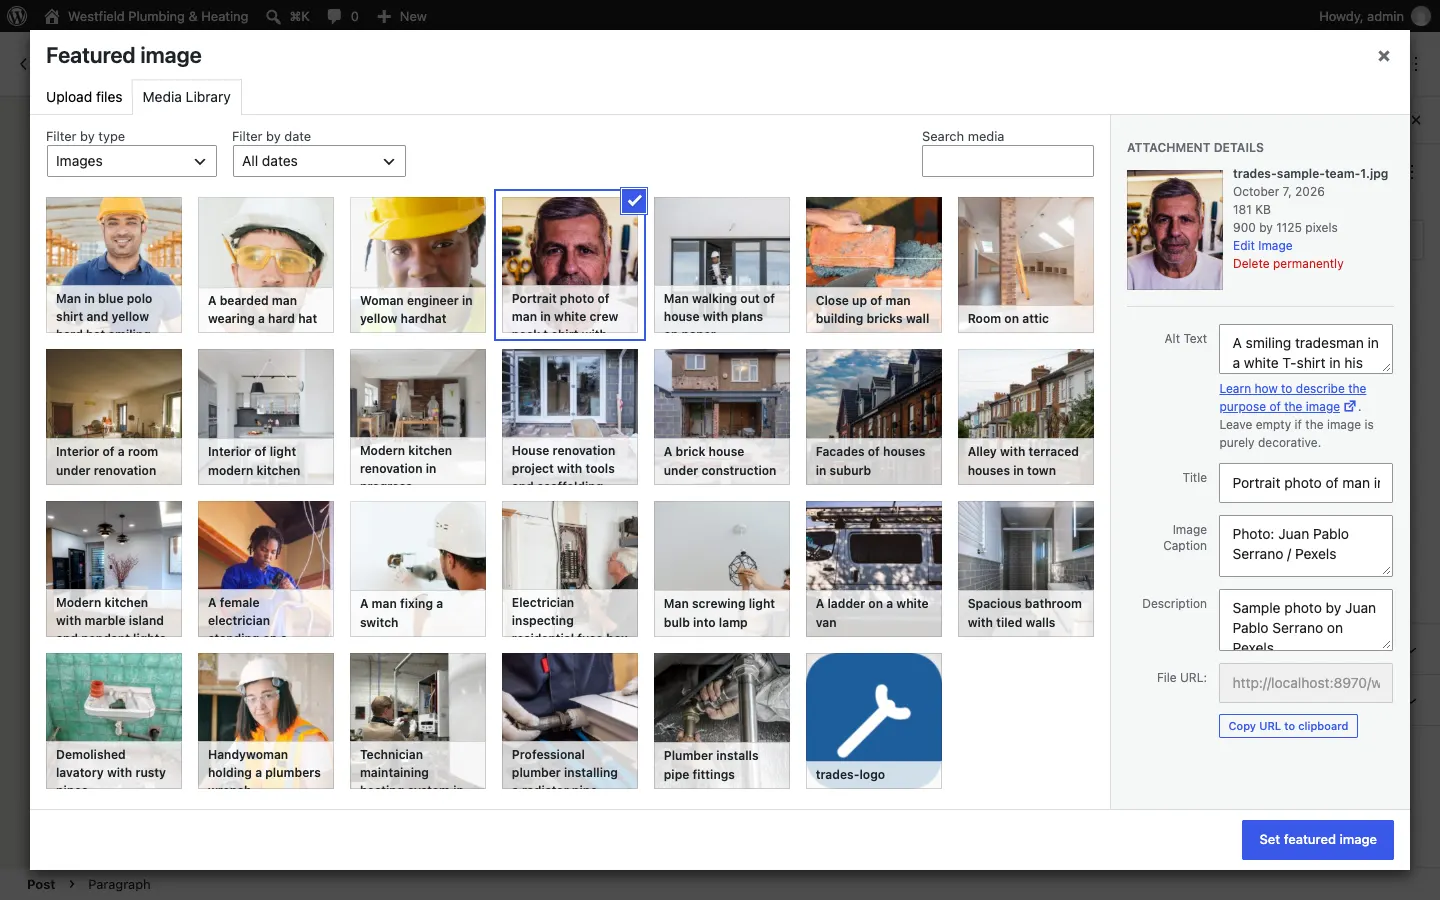This screenshot has width=1440, height=900.
Task: Select interior of room under renovation image
Action: pyautogui.click(x=114, y=417)
